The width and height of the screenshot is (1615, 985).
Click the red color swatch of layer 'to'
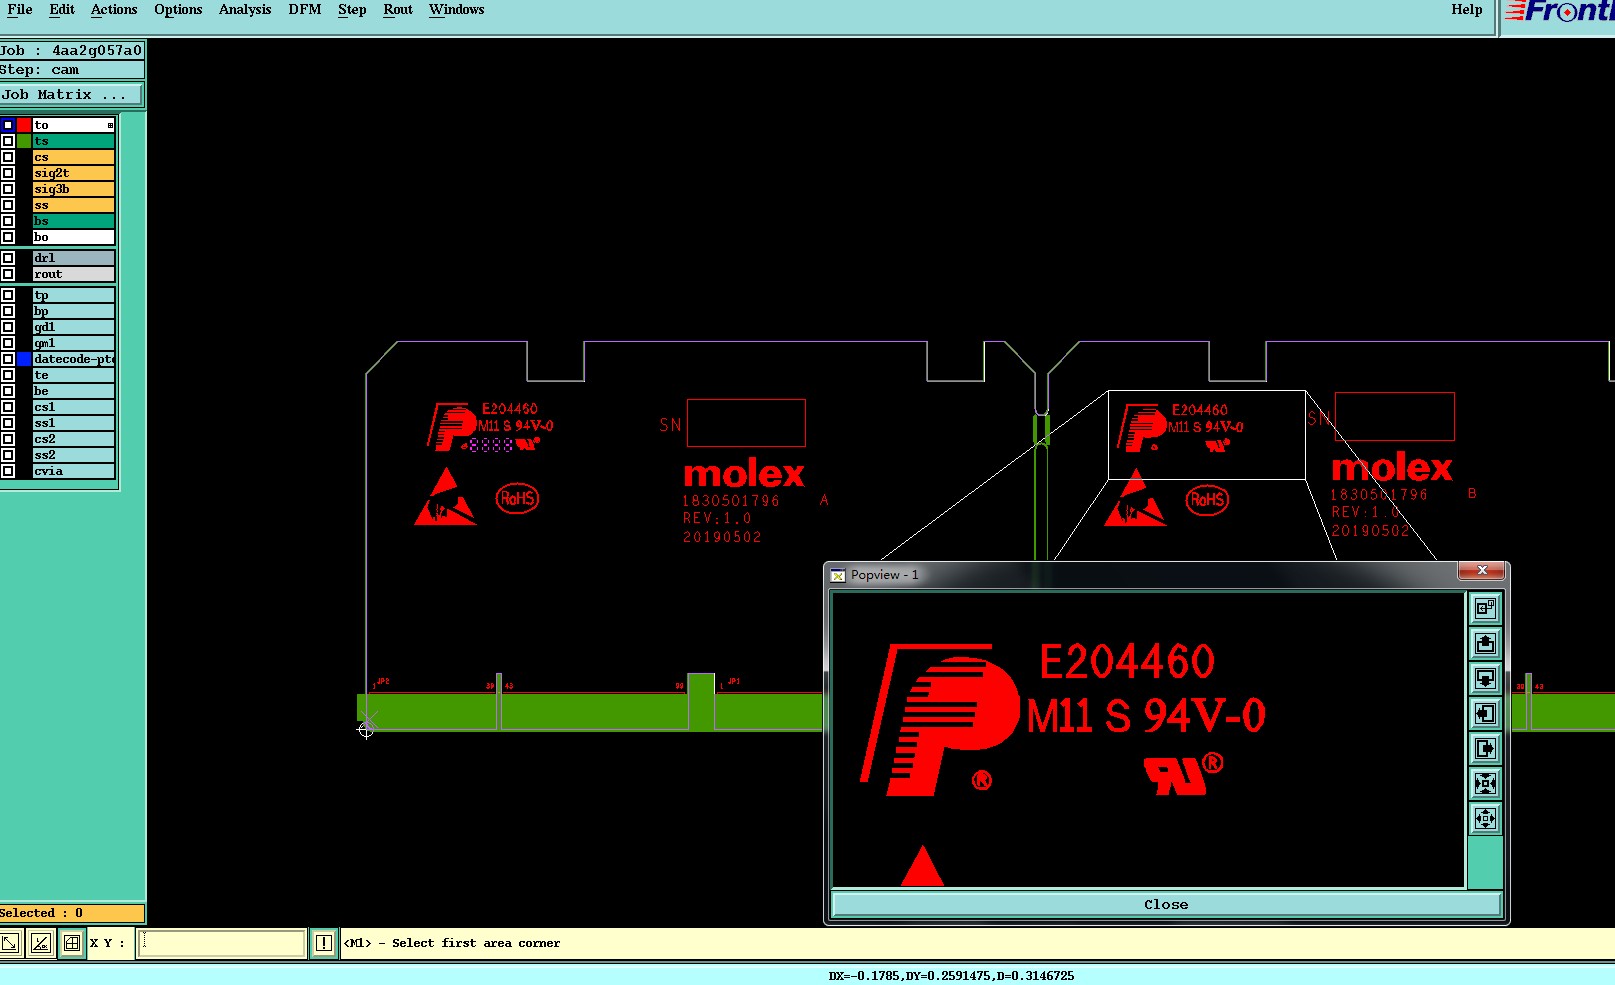pos(24,125)
